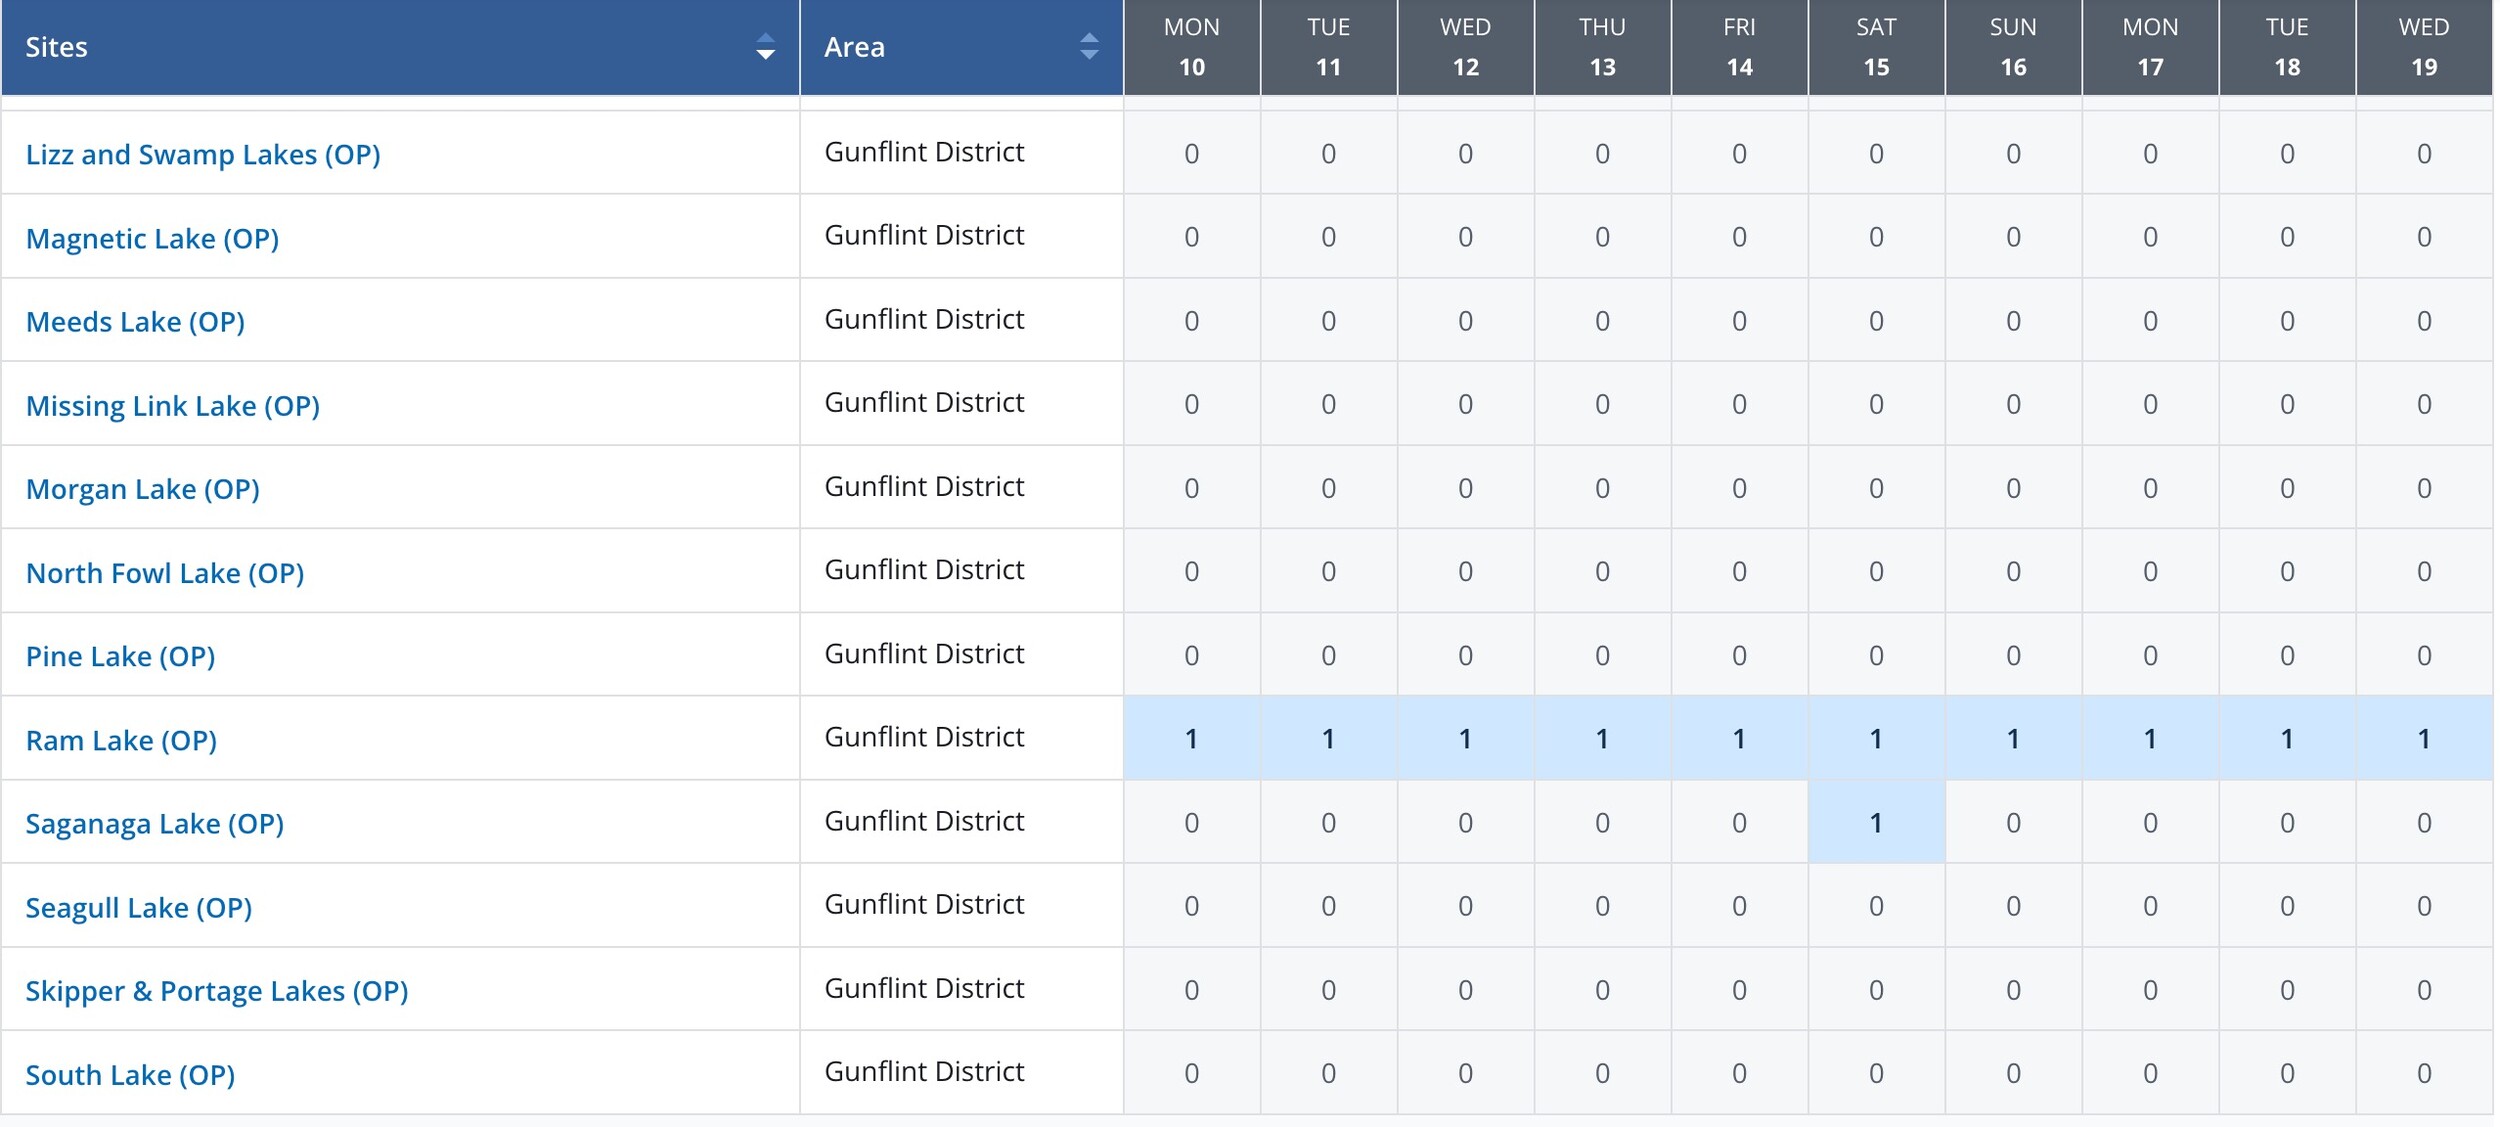Click TUE 18 date column header
Viewport: 2500px width, 1127px height.
point(2288,47)
